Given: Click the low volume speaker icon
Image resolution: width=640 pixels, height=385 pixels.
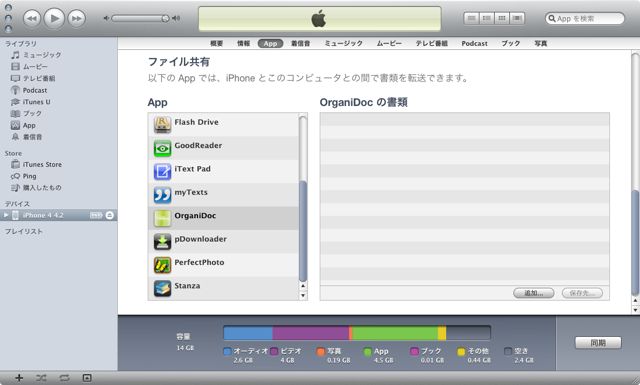Looking at the screenshot, I should tap(106, 18).
